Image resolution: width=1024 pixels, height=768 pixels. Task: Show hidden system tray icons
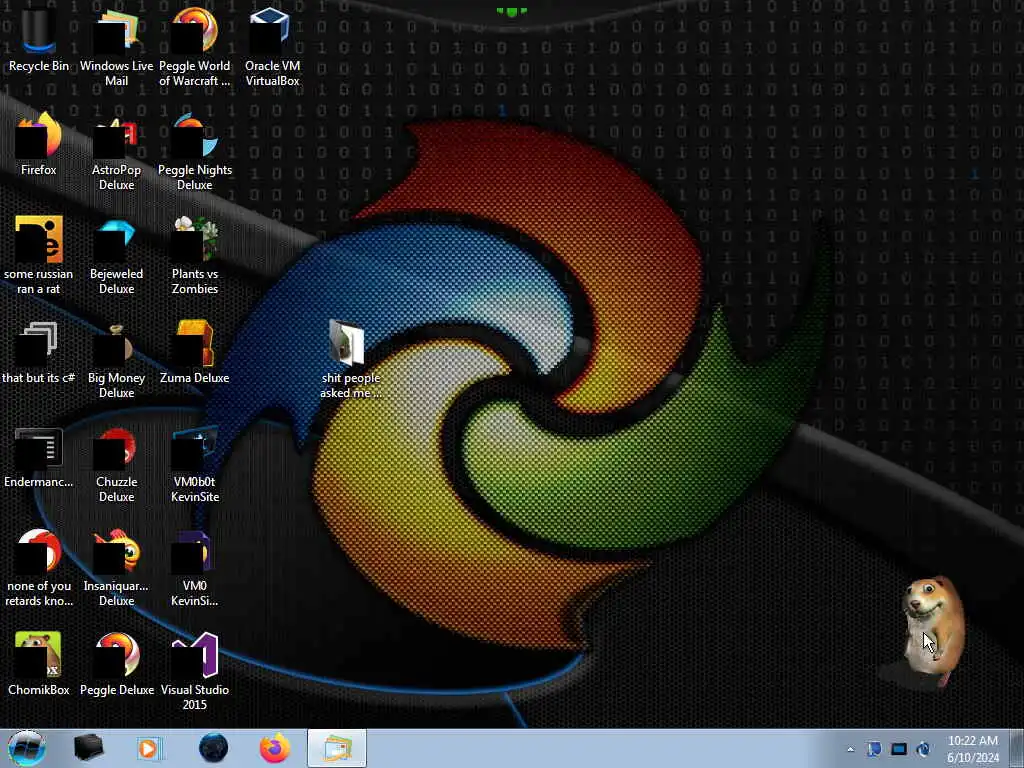(x=850, y=749)
